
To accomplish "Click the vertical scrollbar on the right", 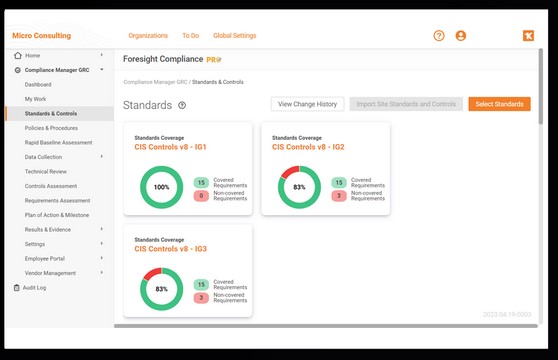I will [541, 86].
